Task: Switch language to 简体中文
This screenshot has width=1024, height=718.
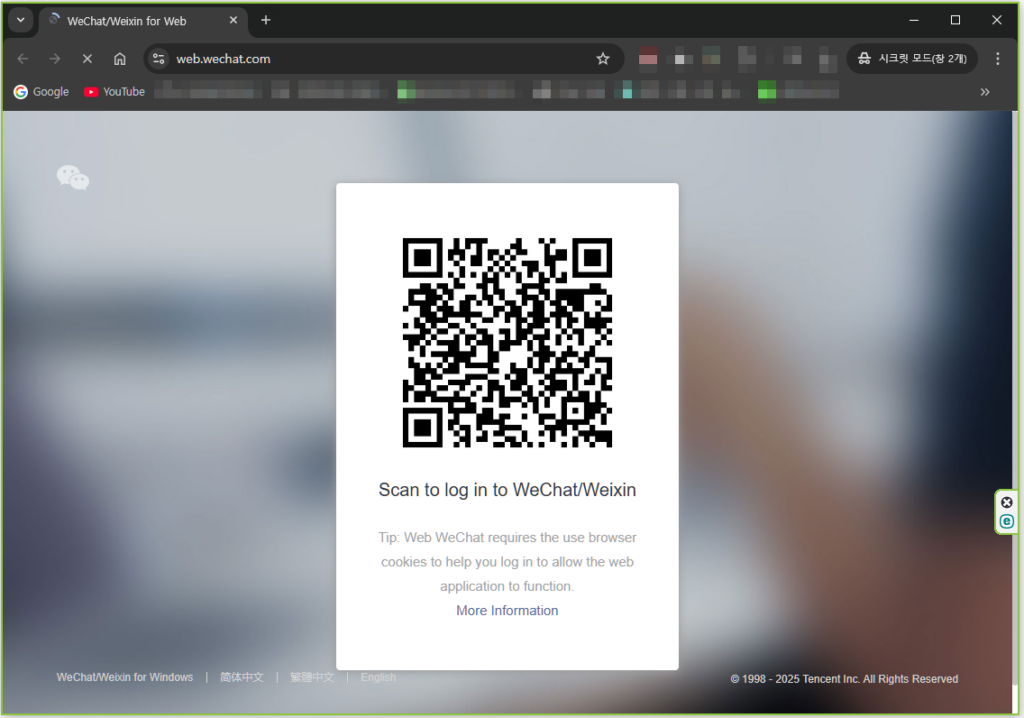Action: pyautogui.click(x=242, y=678)
